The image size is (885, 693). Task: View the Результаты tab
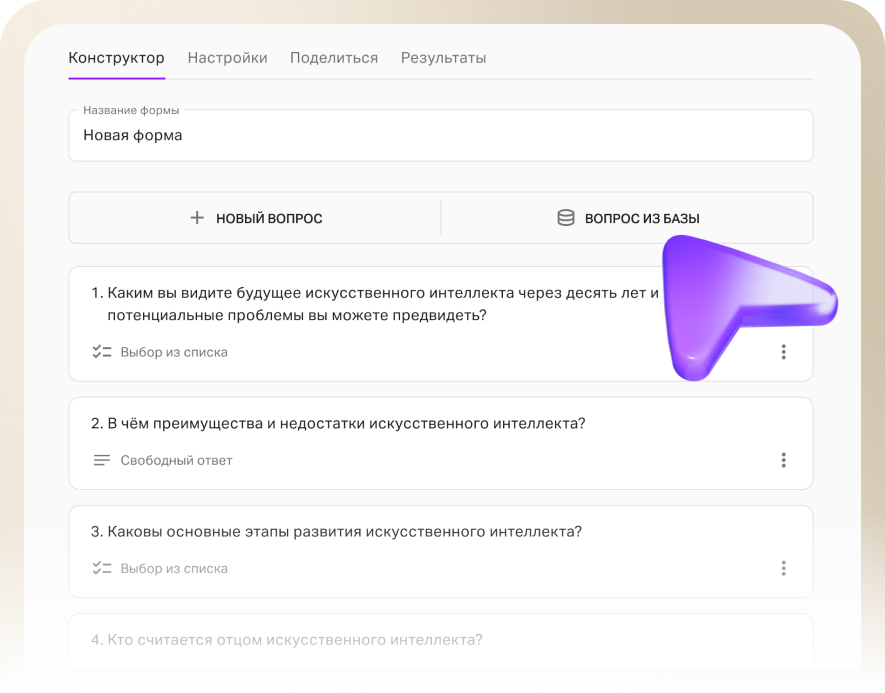pyautogui.click(x=443, y=58)
